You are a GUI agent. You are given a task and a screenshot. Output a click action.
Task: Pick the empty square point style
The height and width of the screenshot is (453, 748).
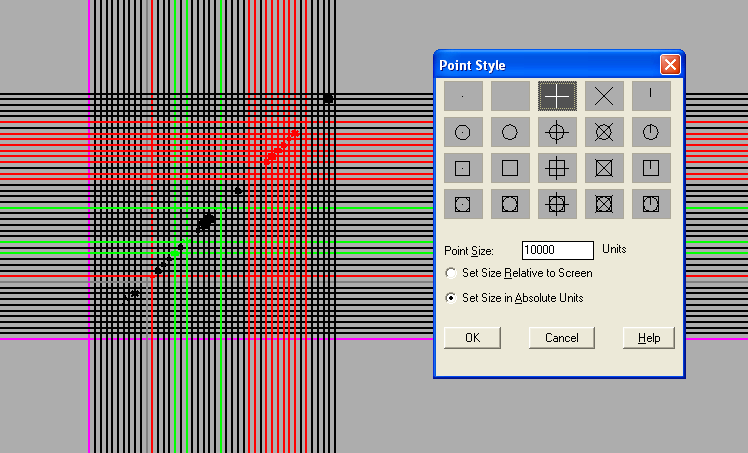tap(510, 168)
